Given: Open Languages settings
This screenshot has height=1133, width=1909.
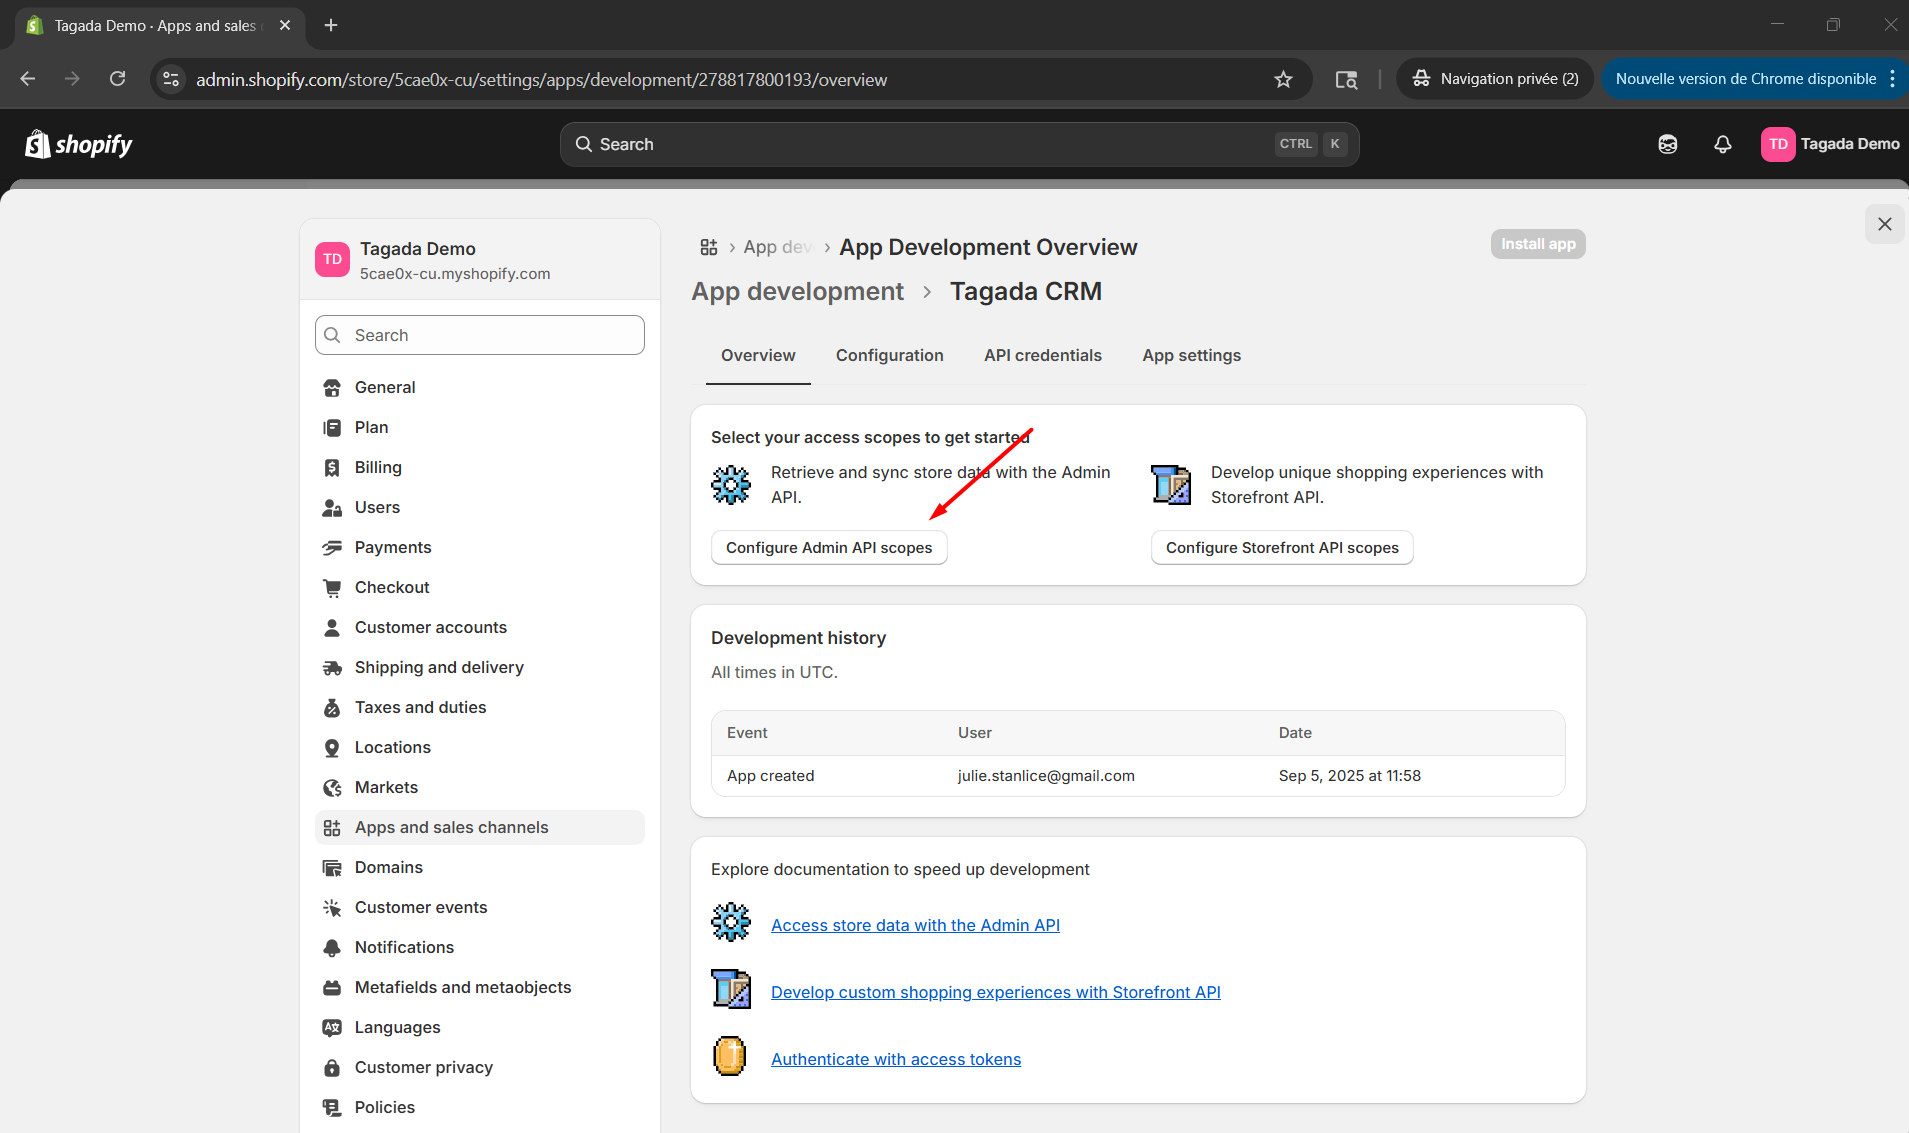Looking at the screenshot, I should click(480, 1027).
